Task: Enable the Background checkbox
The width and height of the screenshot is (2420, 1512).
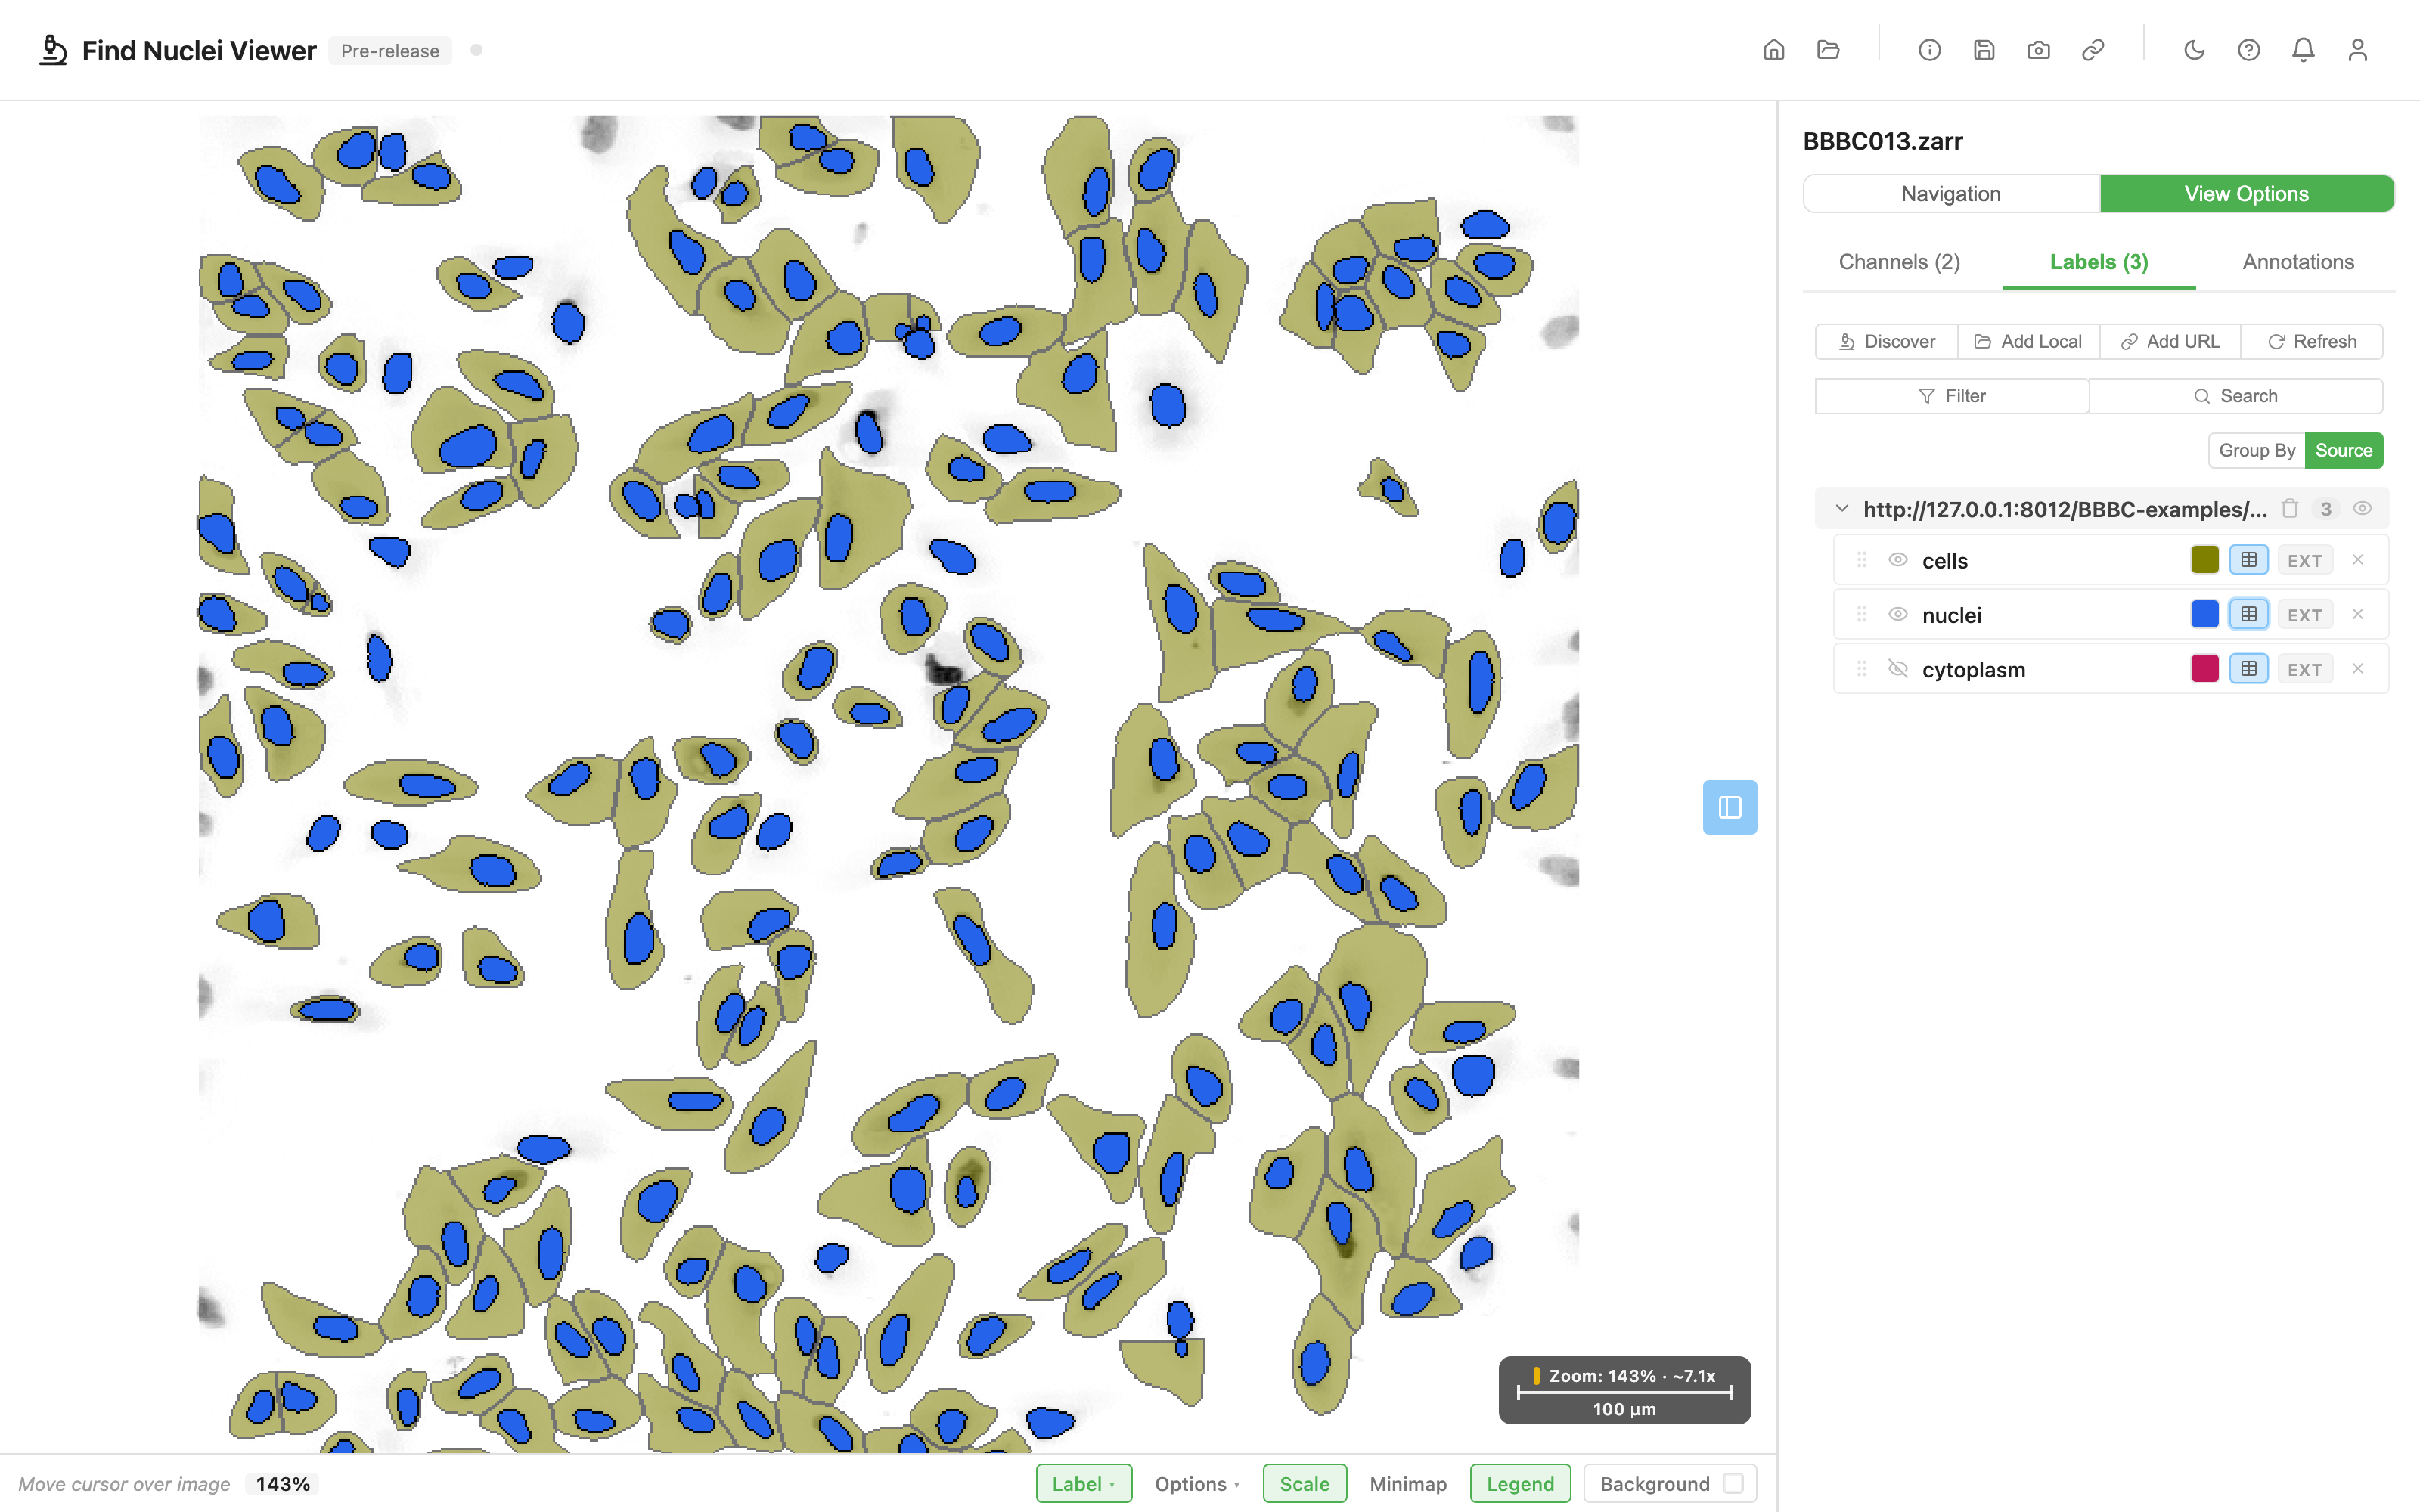Action: [1733, 1483]
